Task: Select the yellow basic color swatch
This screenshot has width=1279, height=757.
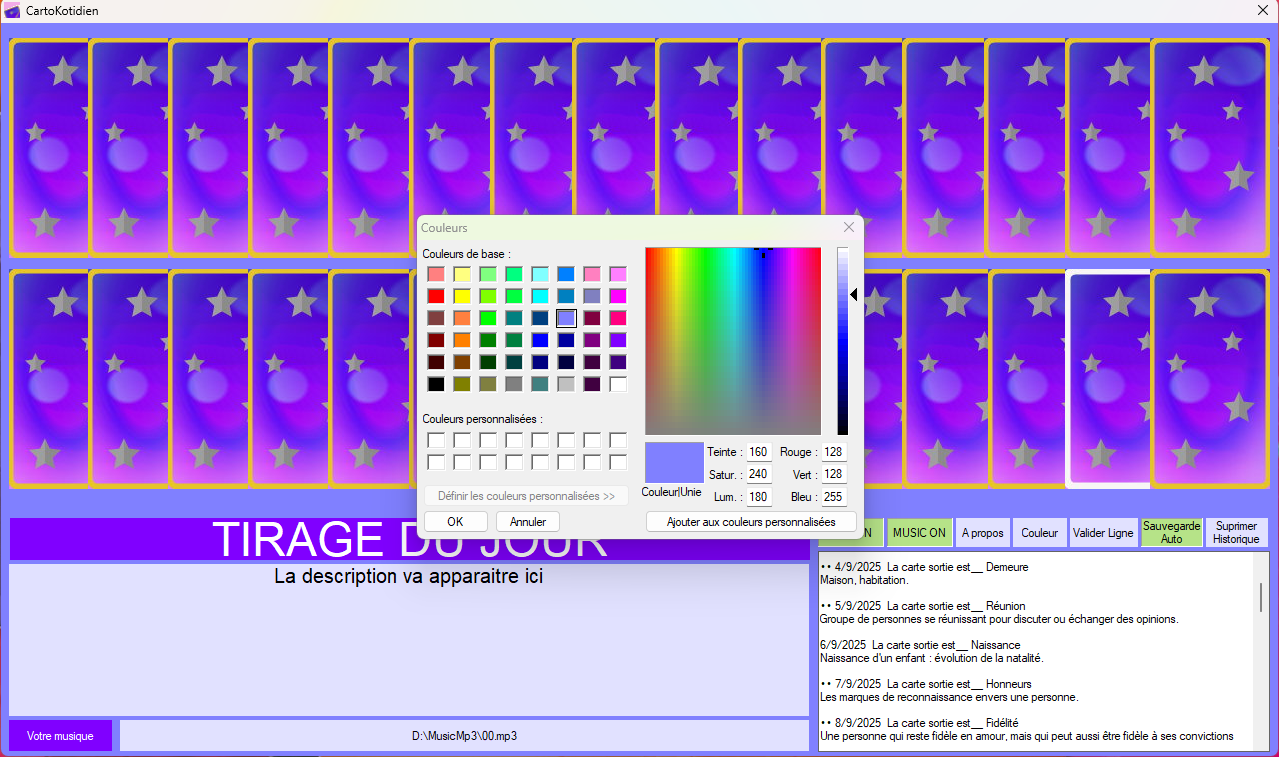Action: 462,296
